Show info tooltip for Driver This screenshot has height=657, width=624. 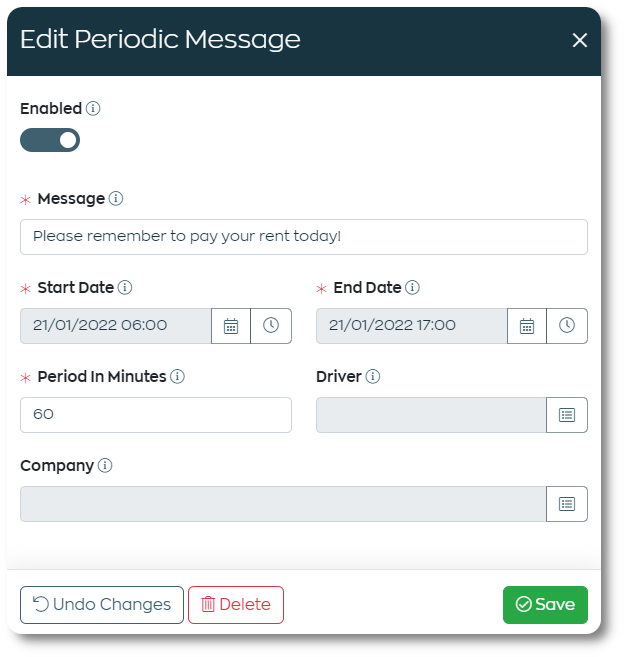point(373,376)
